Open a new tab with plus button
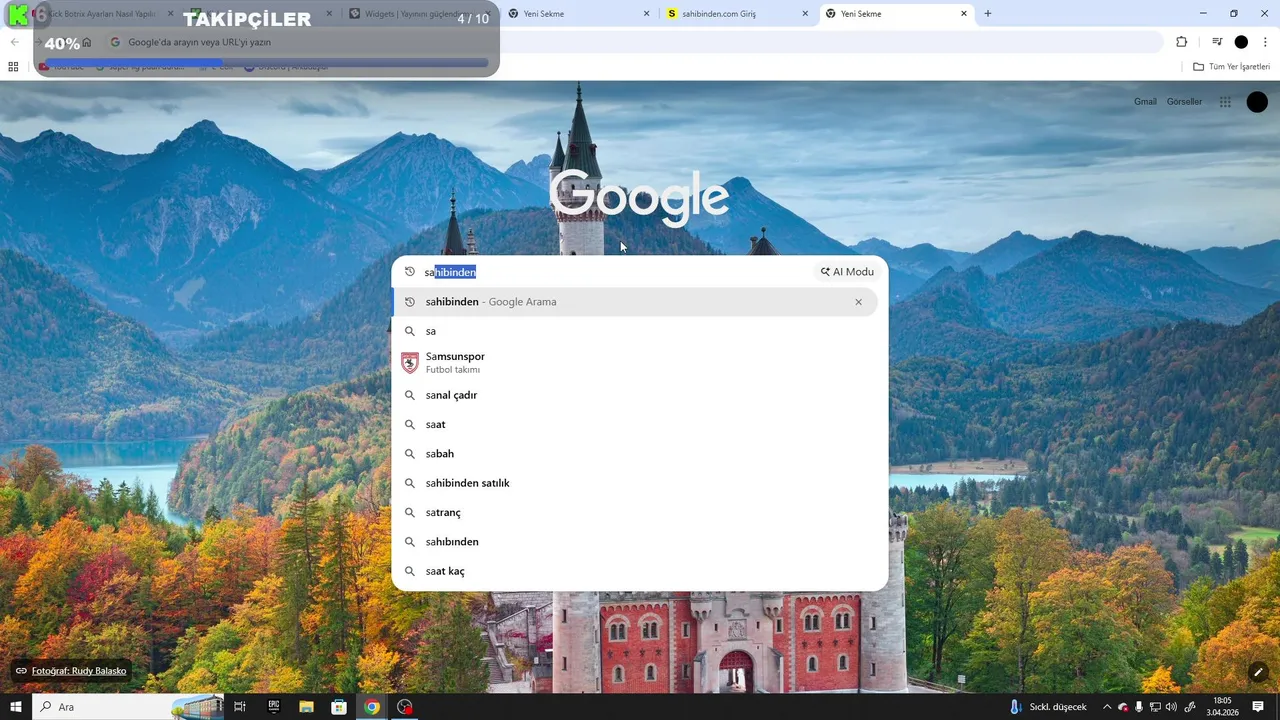Viewport: 1280px width, 720px height. (988, 14)
